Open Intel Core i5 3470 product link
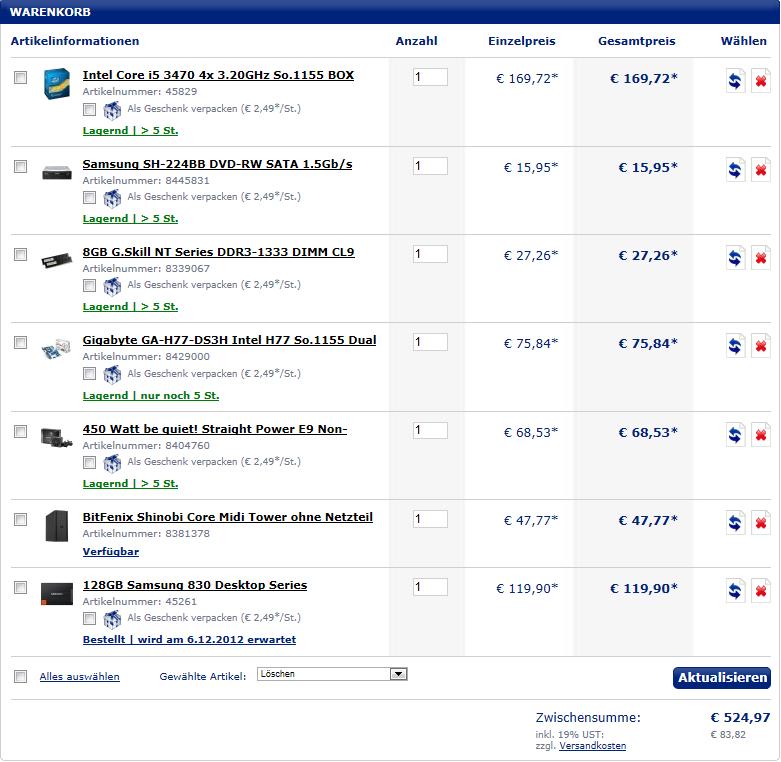Viewport: 781px width, 762px height. pyautogui.click(x=218, y=75)
